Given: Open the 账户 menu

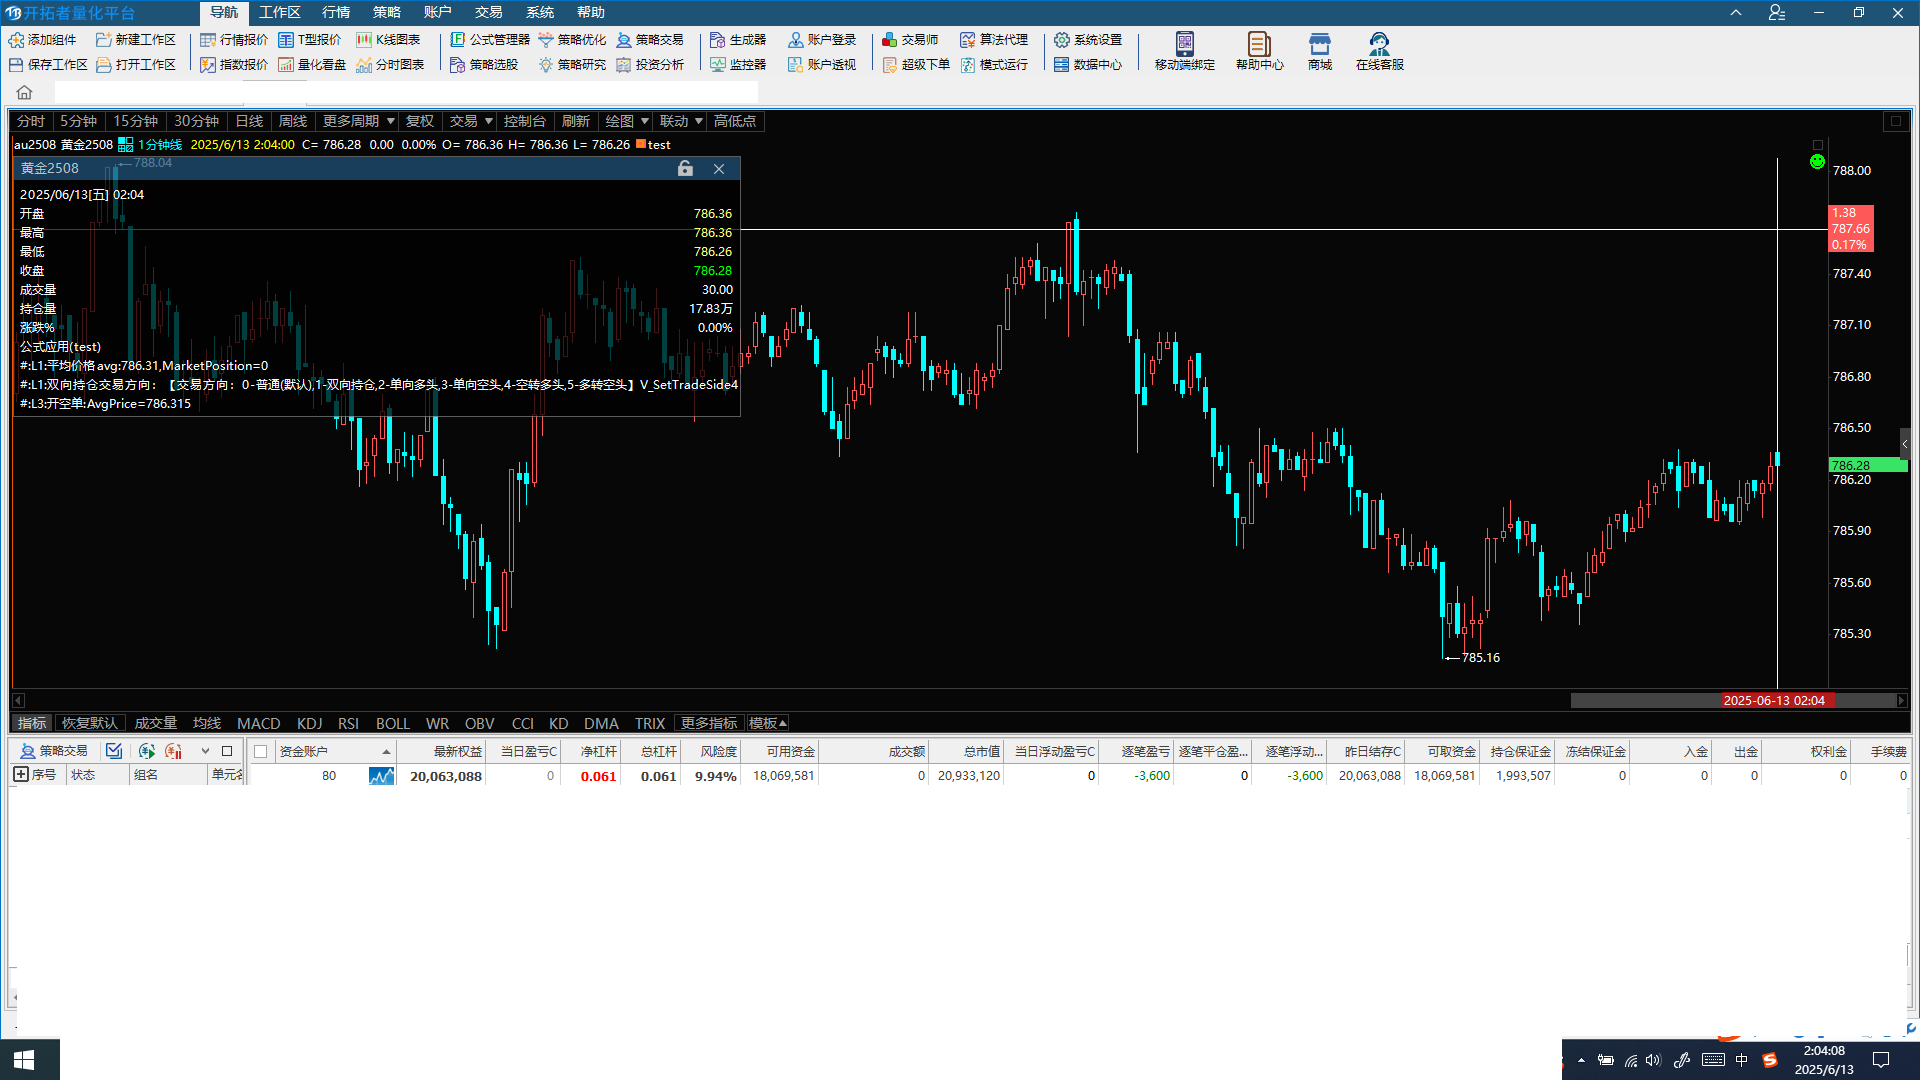Looking at the screenshot, I should [x=438, y=12].
